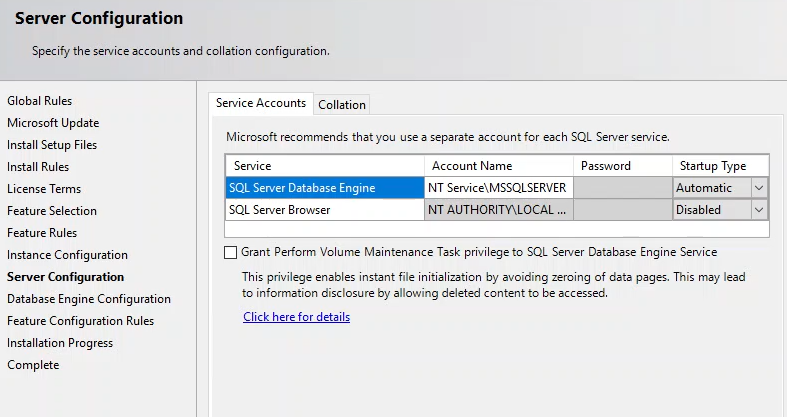Select Microsoft Update step in sidebar
787x417 pixels.
53,123
